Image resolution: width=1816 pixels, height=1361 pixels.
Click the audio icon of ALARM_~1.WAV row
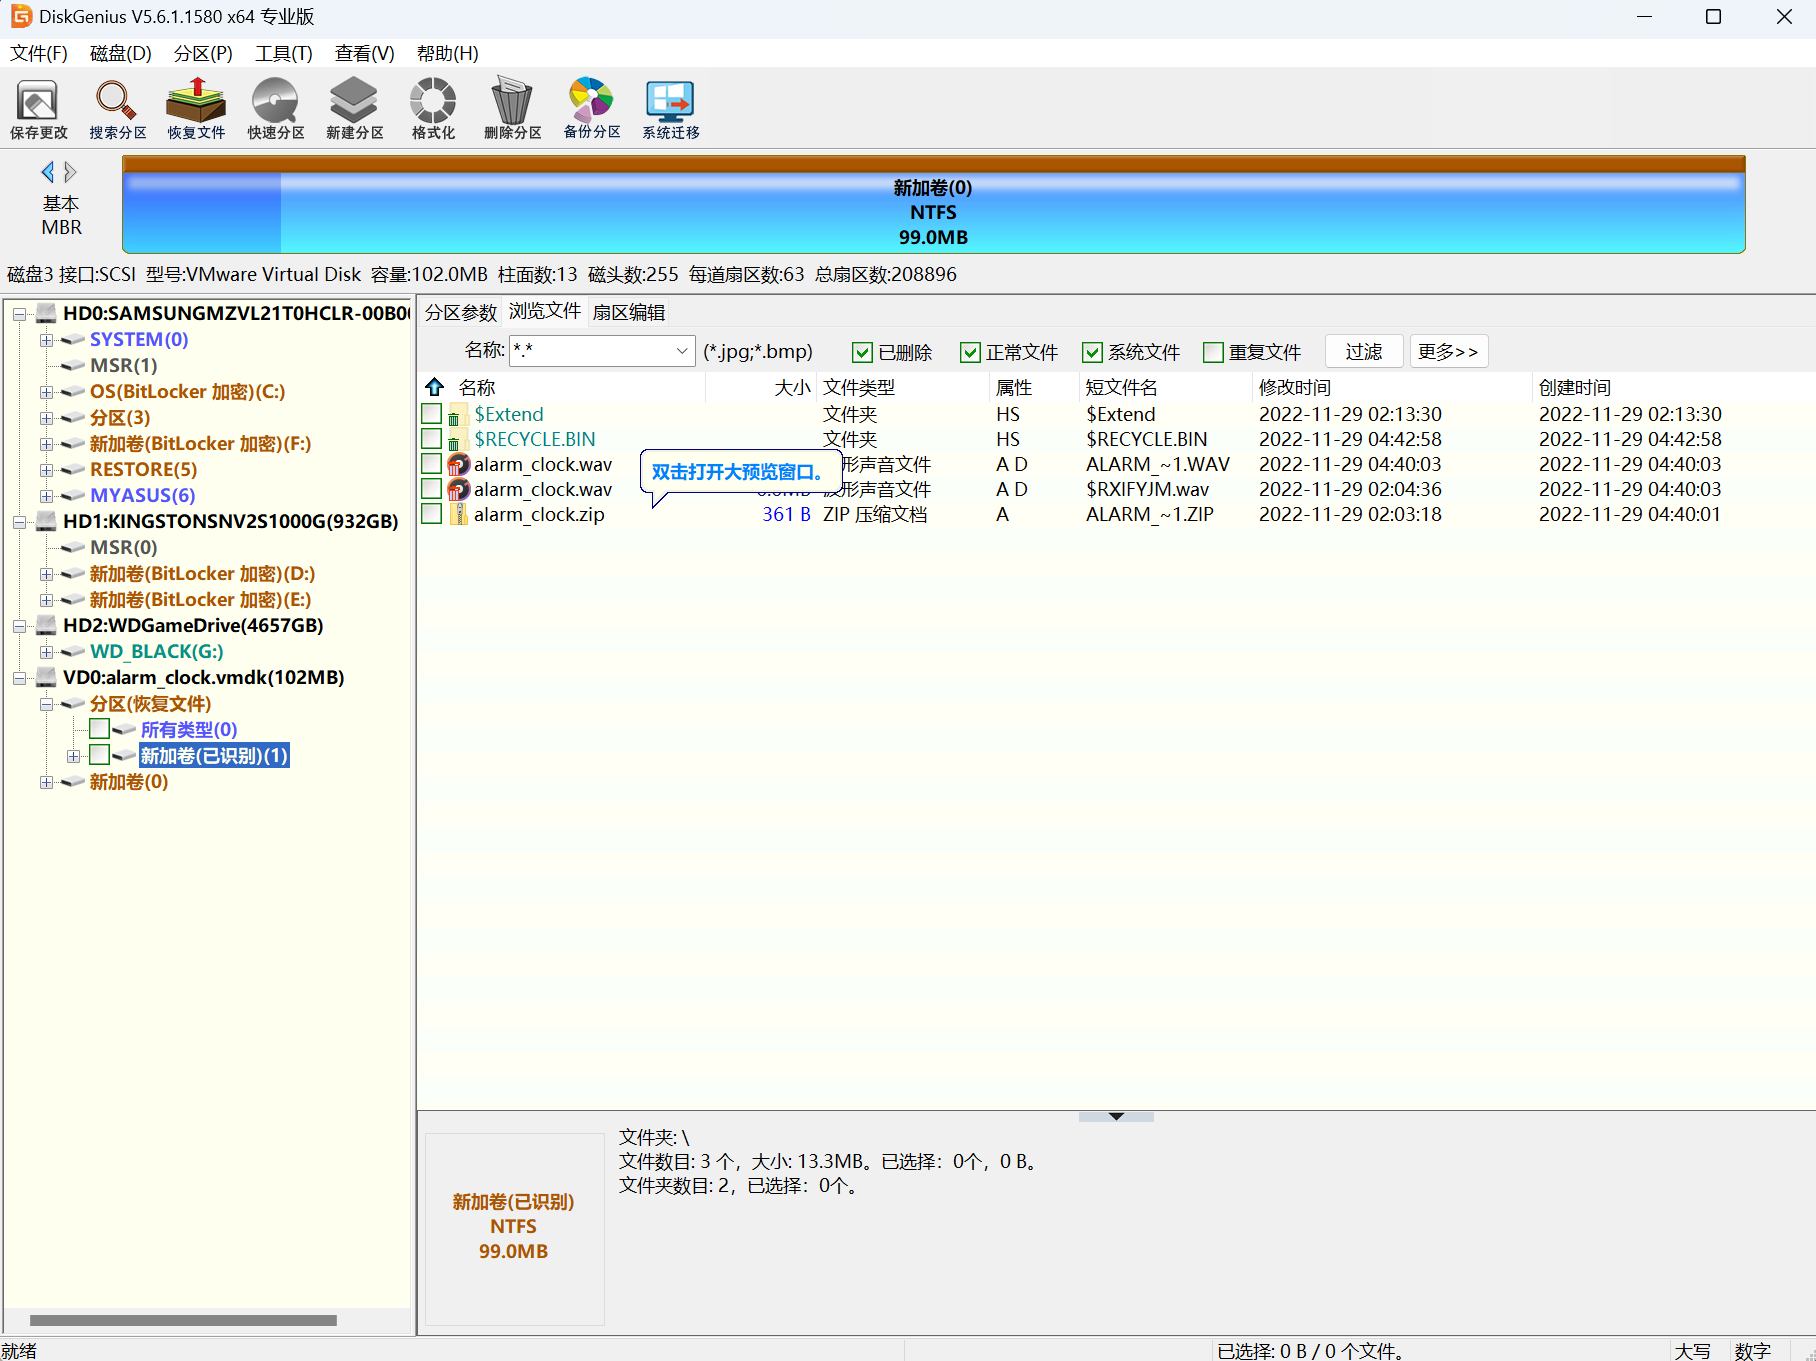[458, 465]
